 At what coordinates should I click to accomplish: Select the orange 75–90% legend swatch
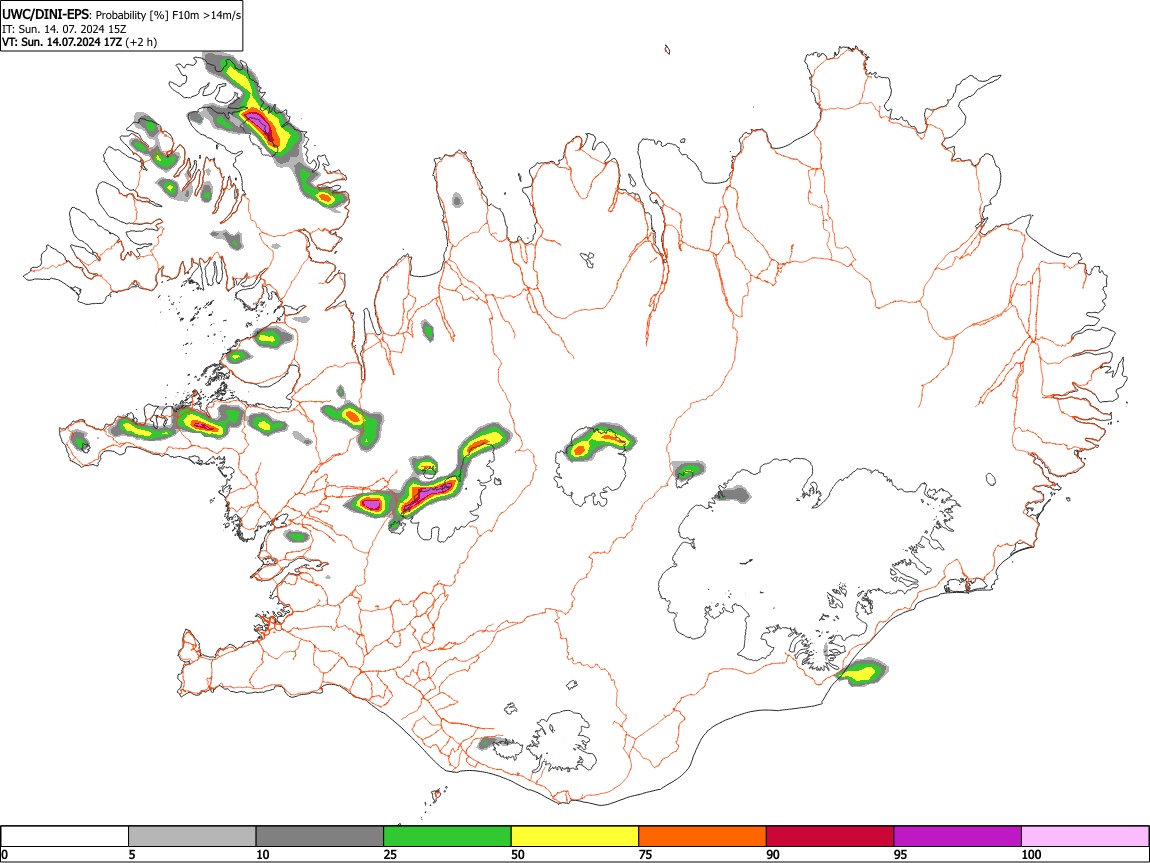click(703, 837)
